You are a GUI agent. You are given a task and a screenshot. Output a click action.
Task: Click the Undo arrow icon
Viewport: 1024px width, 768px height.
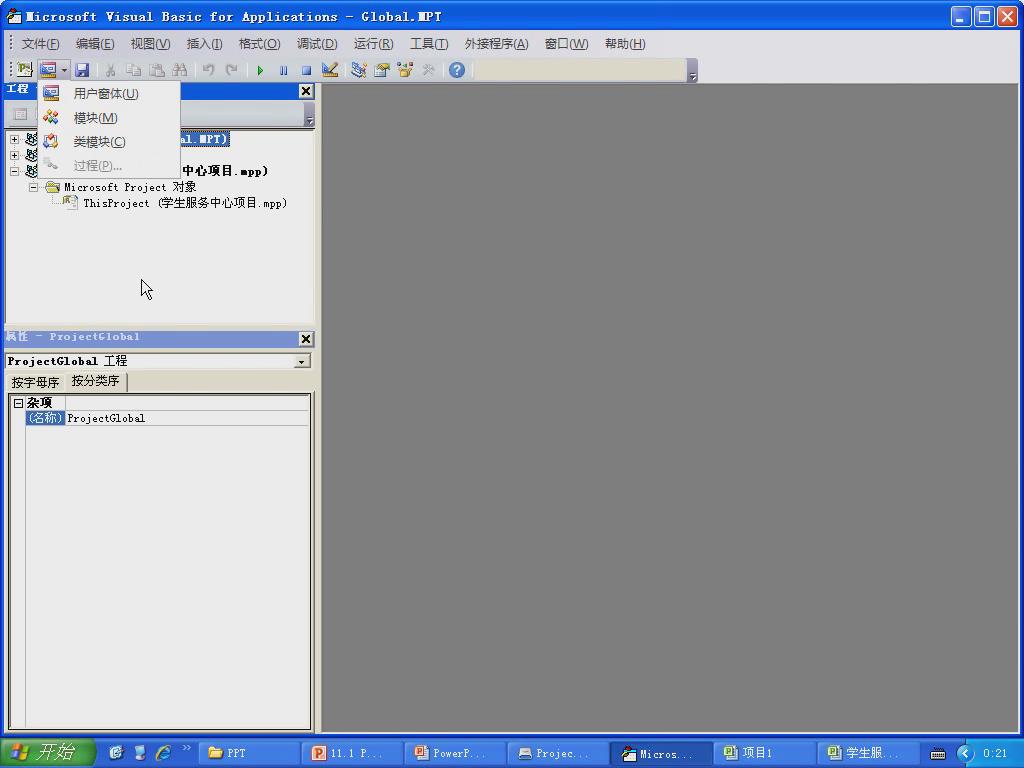coord(208,69)
